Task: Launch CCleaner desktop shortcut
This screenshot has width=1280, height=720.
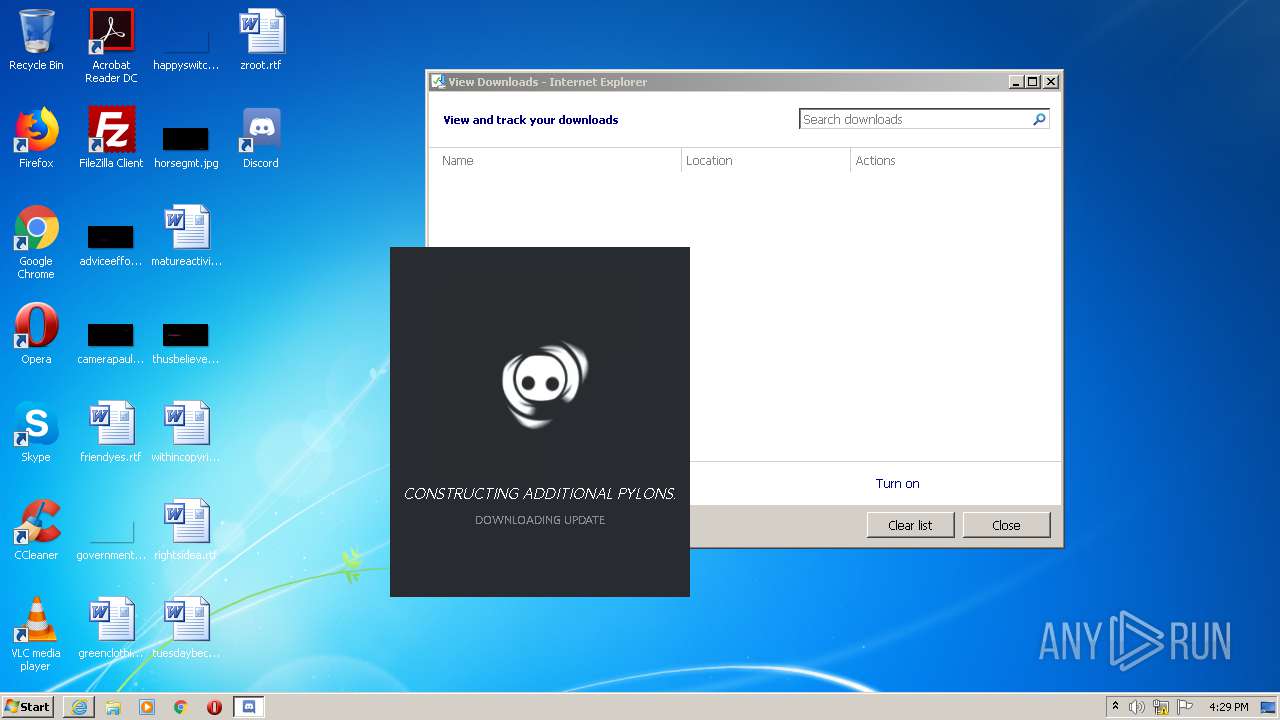Action: point(36,531)
